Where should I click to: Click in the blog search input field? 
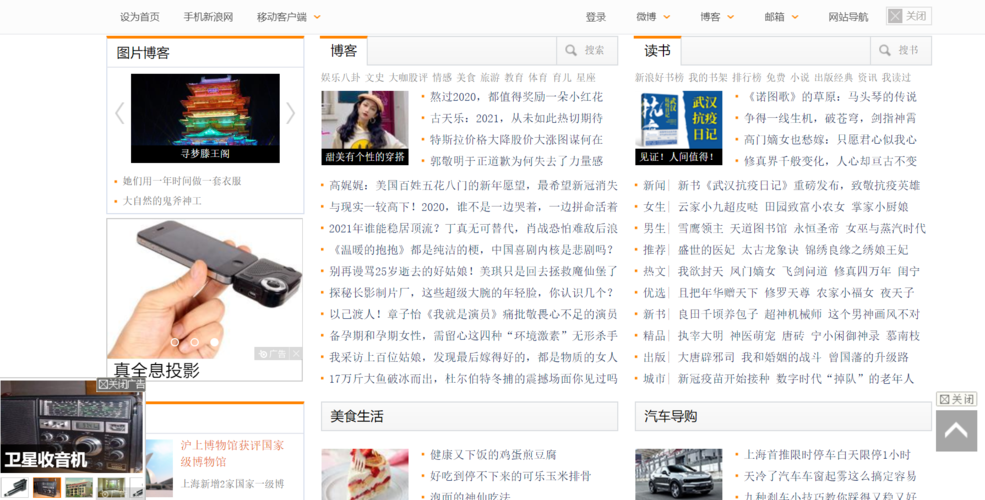[x=462, y=50]
